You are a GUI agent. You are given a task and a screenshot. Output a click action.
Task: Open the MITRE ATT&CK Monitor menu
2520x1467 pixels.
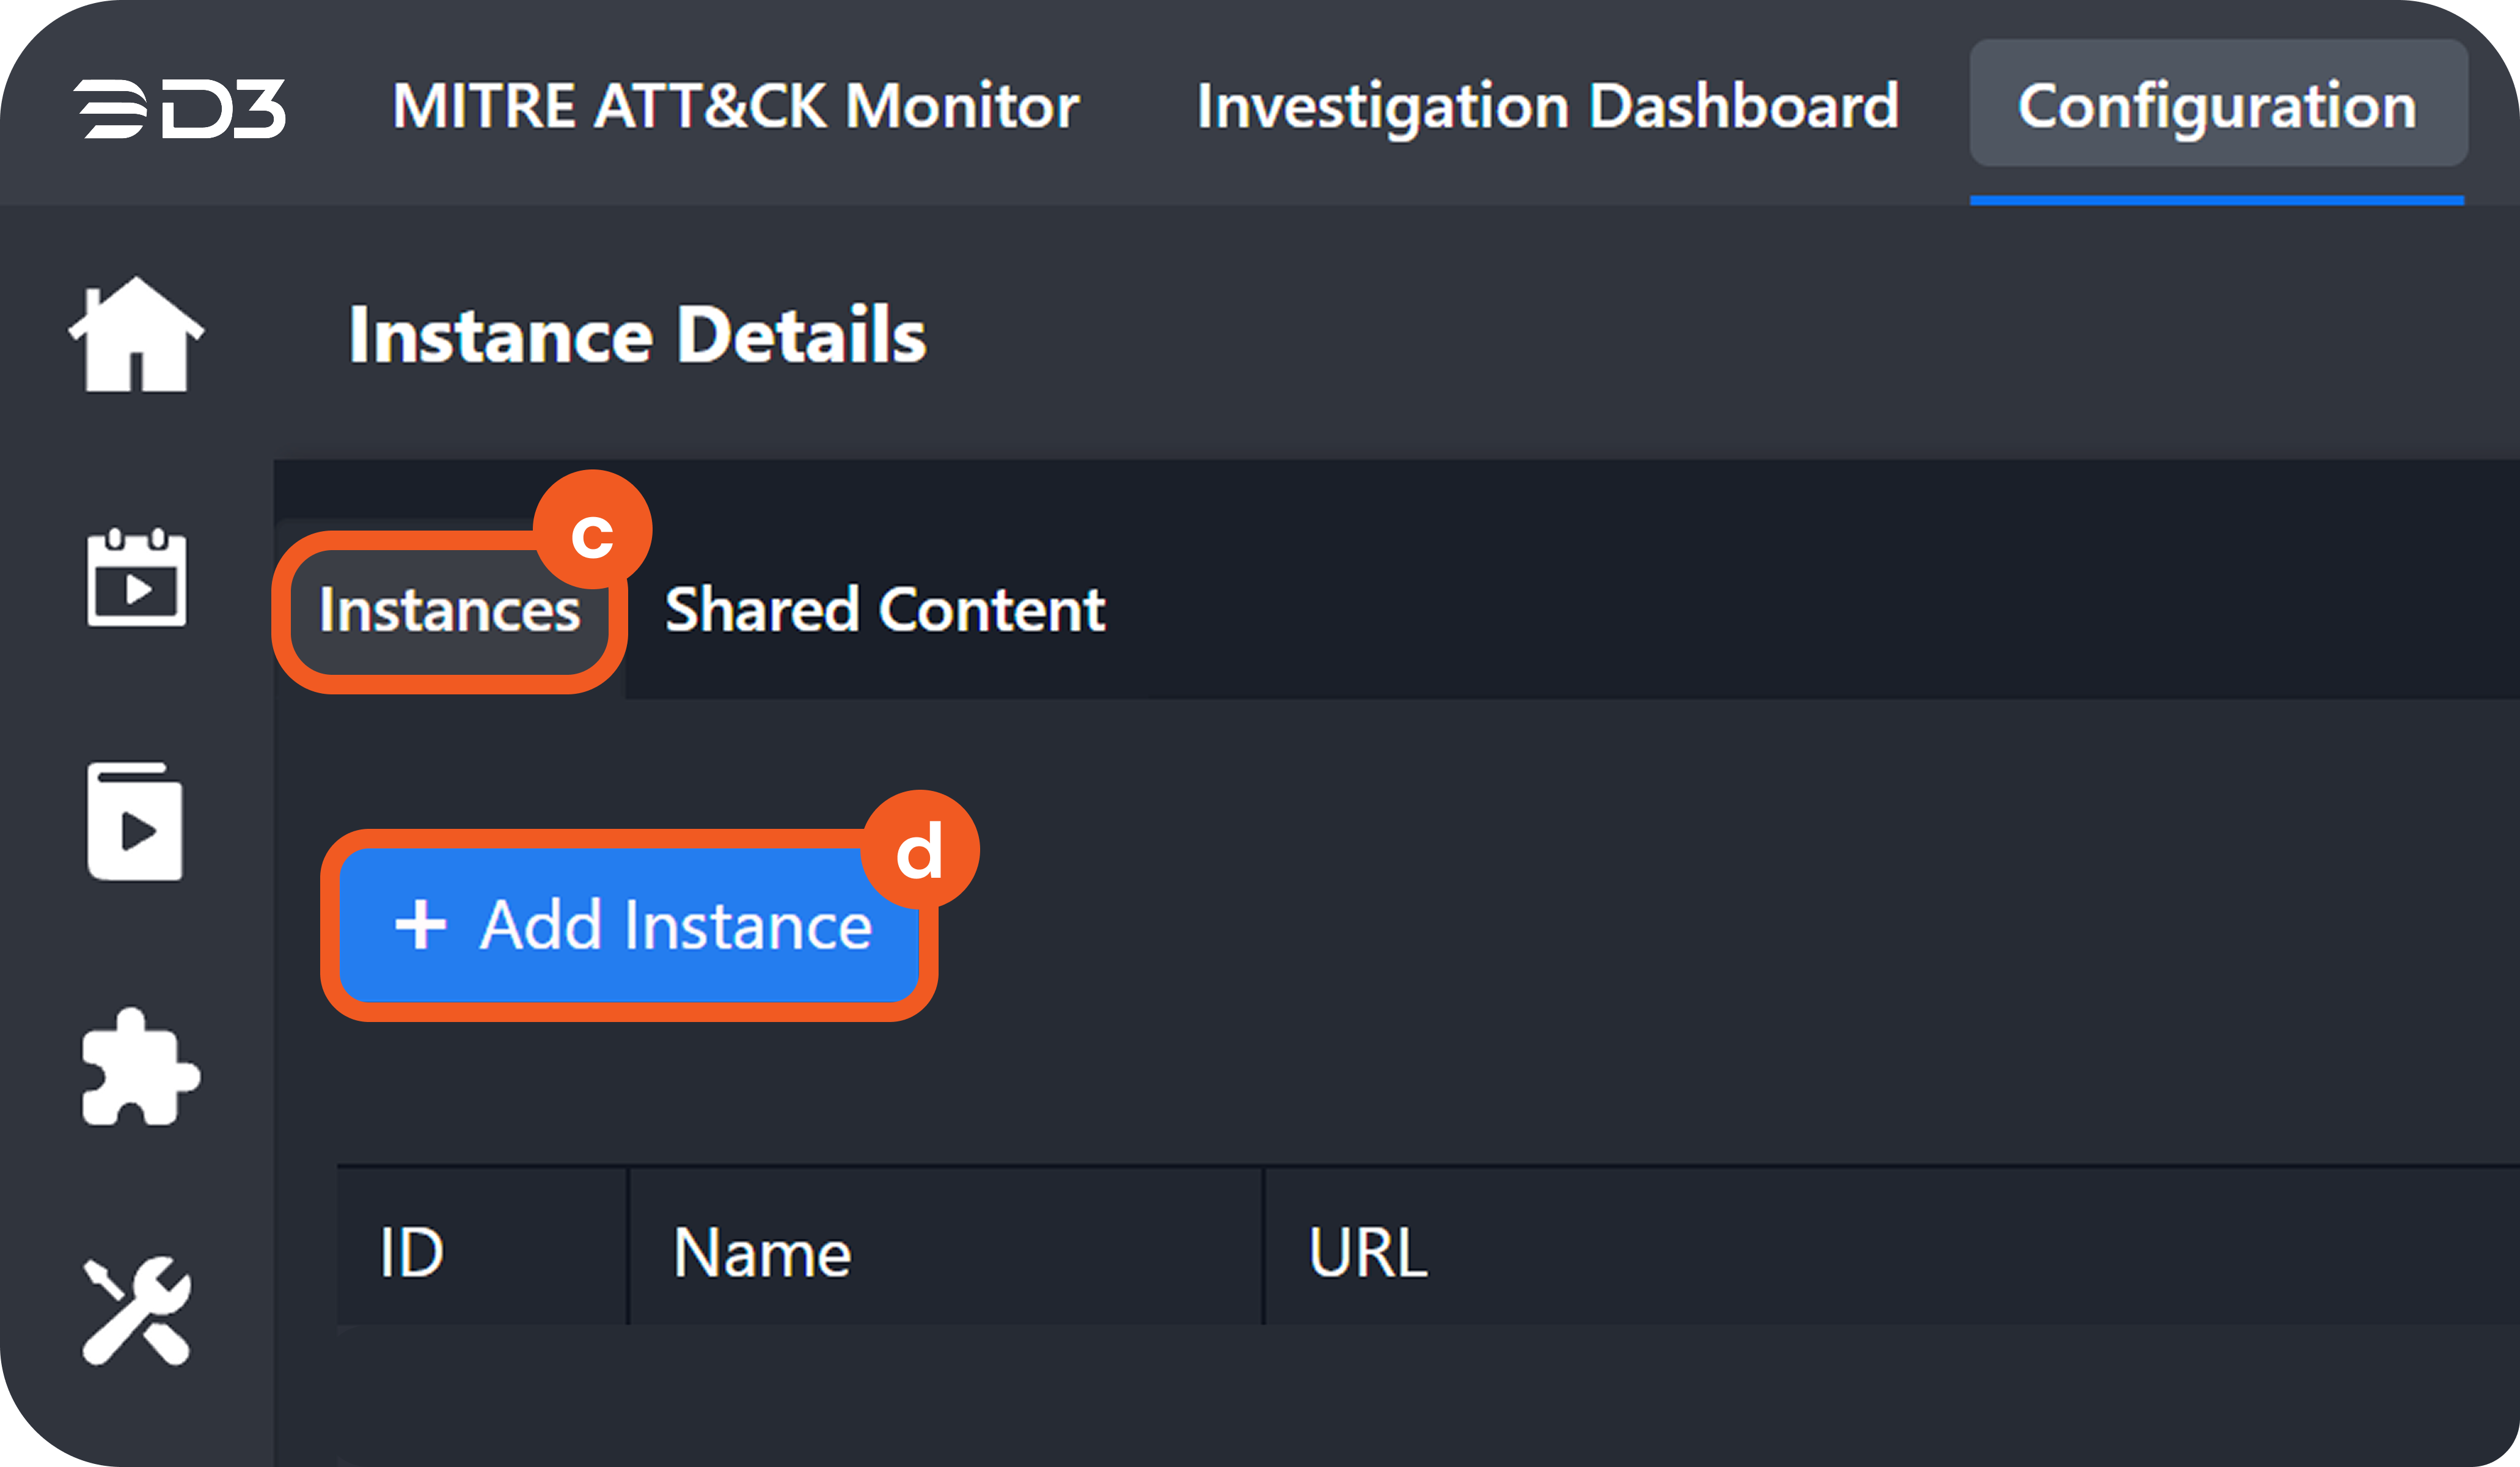point(735,106)
